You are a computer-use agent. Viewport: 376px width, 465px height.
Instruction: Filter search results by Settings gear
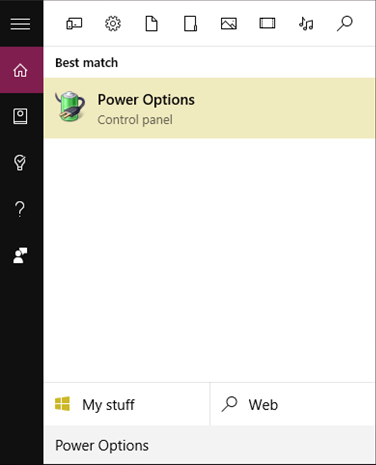pos(113,24)
